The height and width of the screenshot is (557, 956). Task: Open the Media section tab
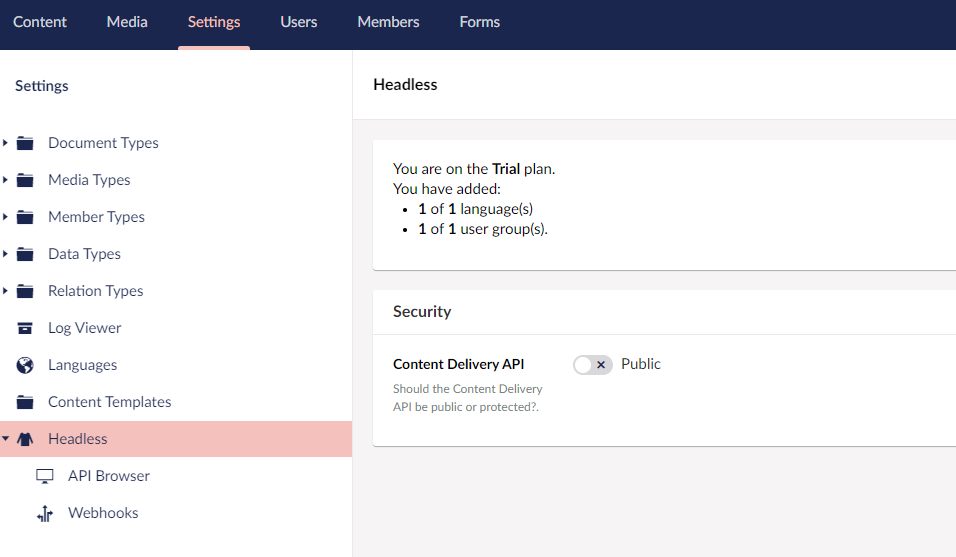click(127, 22)
